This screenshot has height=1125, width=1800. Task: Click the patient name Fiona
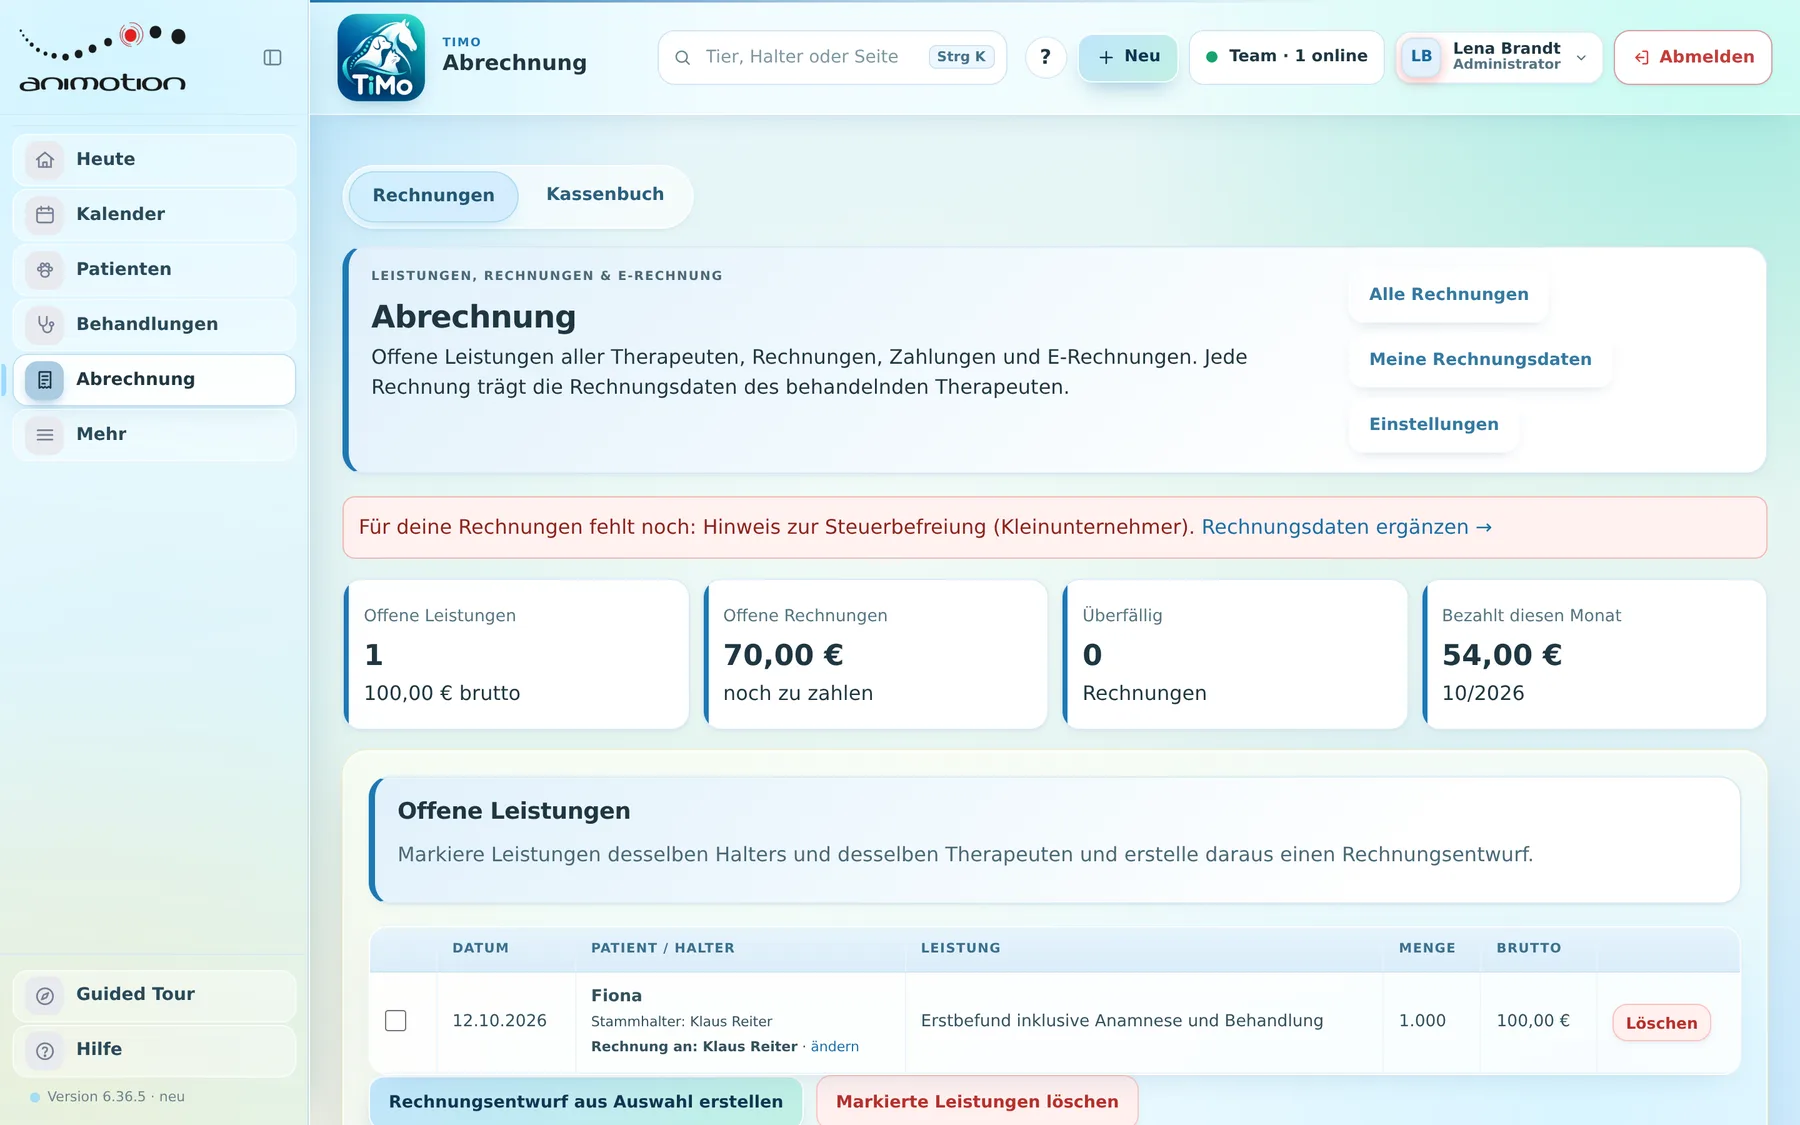click(x=616, y=996)
